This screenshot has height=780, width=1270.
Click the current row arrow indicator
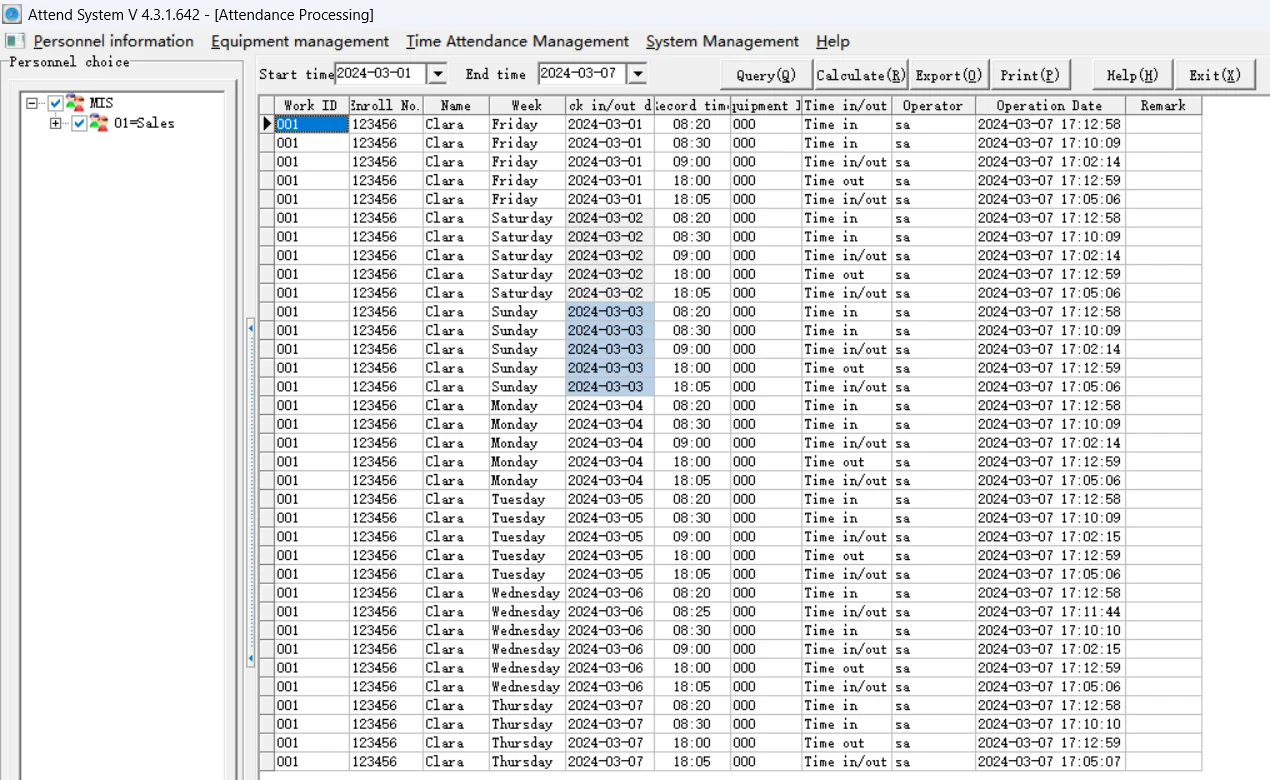pyautogui.click(x=267, y=124)
